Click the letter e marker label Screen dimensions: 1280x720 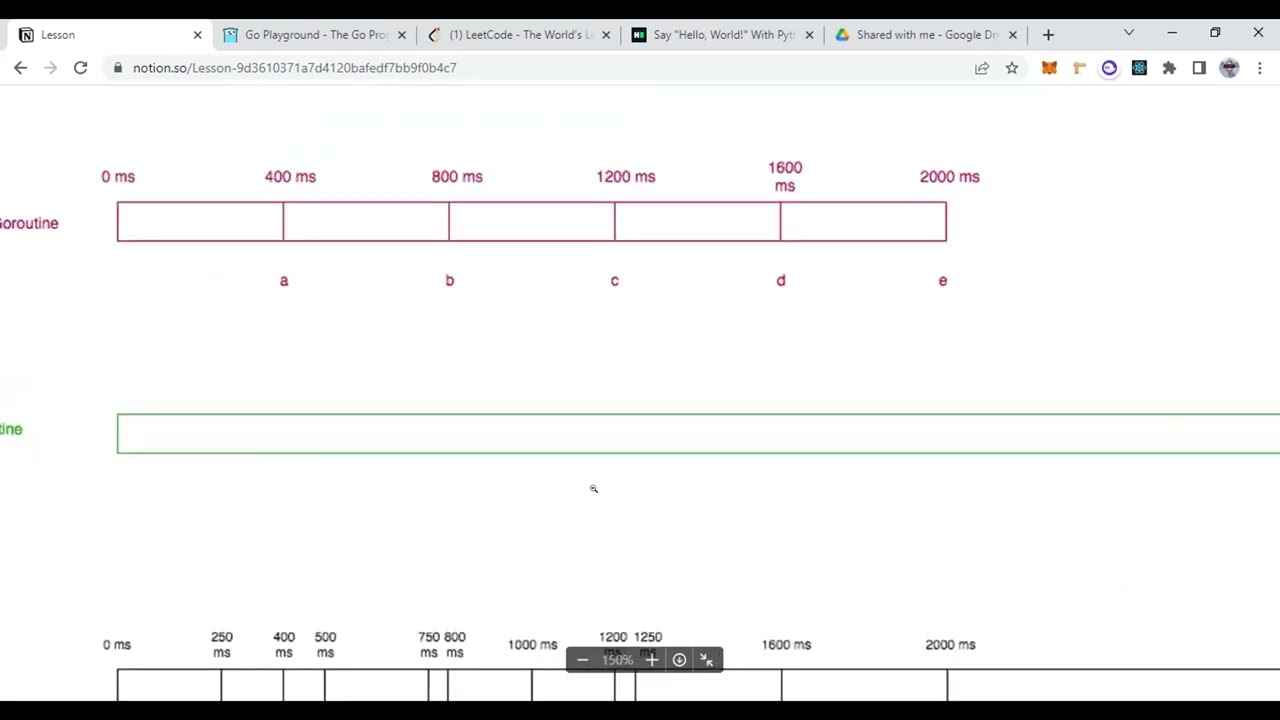[943, 281]
